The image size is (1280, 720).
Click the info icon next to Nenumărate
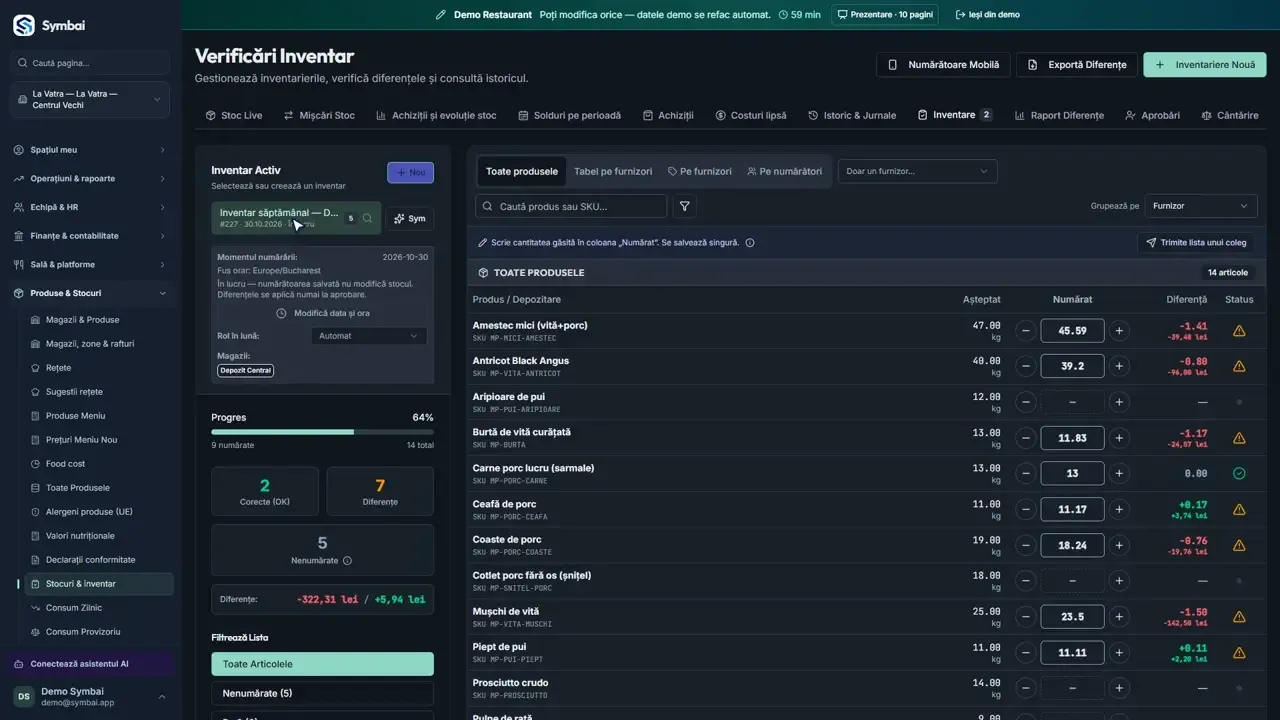(x=347, y=561)
